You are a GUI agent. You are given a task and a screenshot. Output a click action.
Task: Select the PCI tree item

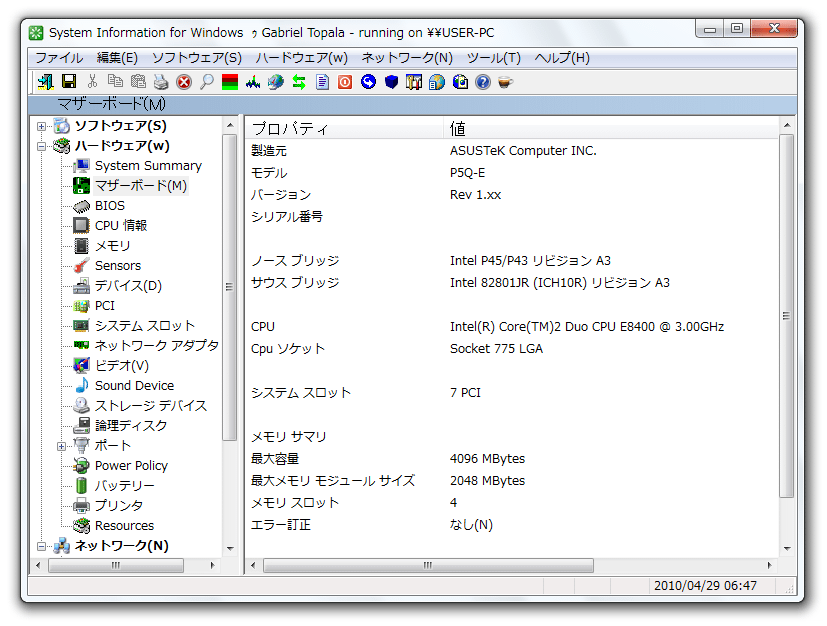point(104,305)
